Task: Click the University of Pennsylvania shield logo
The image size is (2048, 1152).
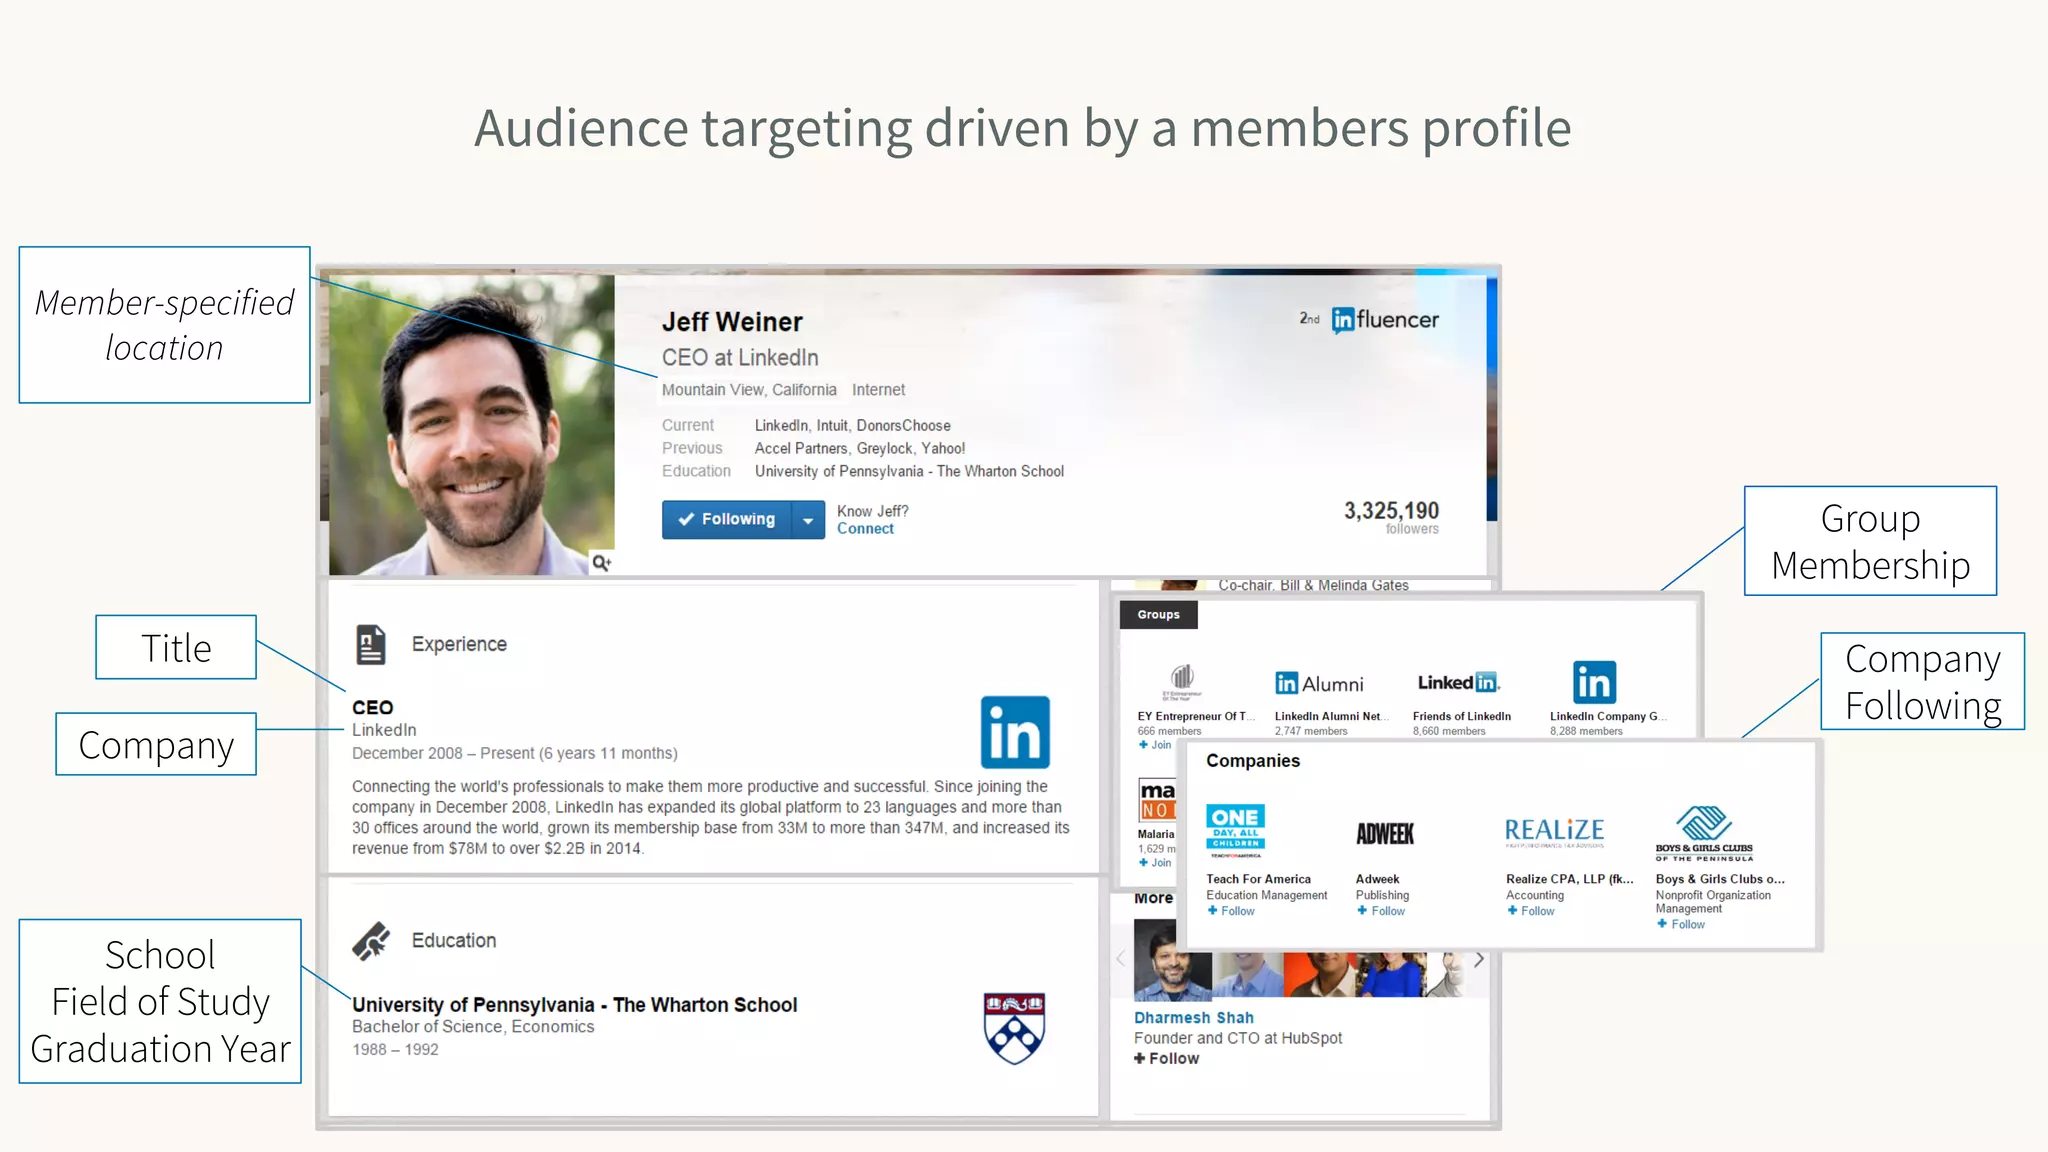Action: (x=1014, y=1027)
